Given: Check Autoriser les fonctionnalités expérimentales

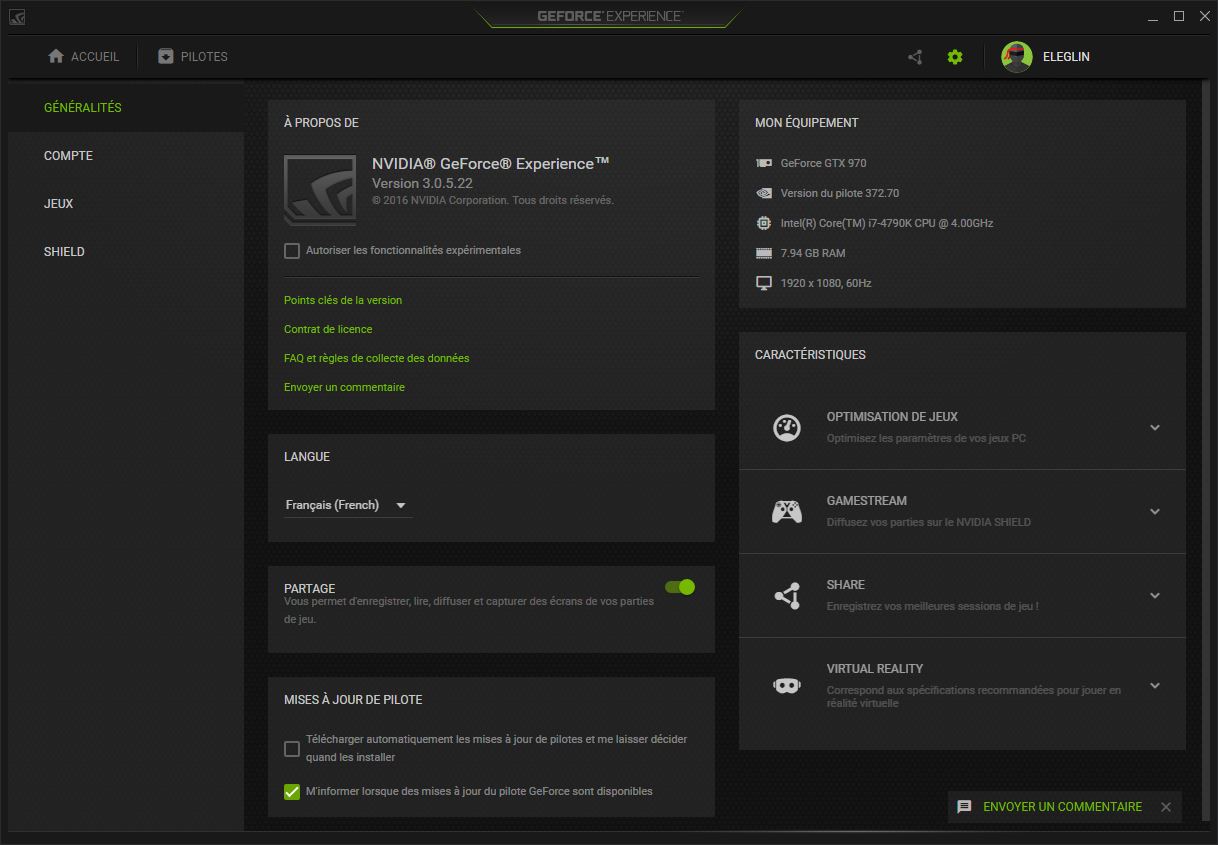Looking at the screenshot, I should 291,250.
